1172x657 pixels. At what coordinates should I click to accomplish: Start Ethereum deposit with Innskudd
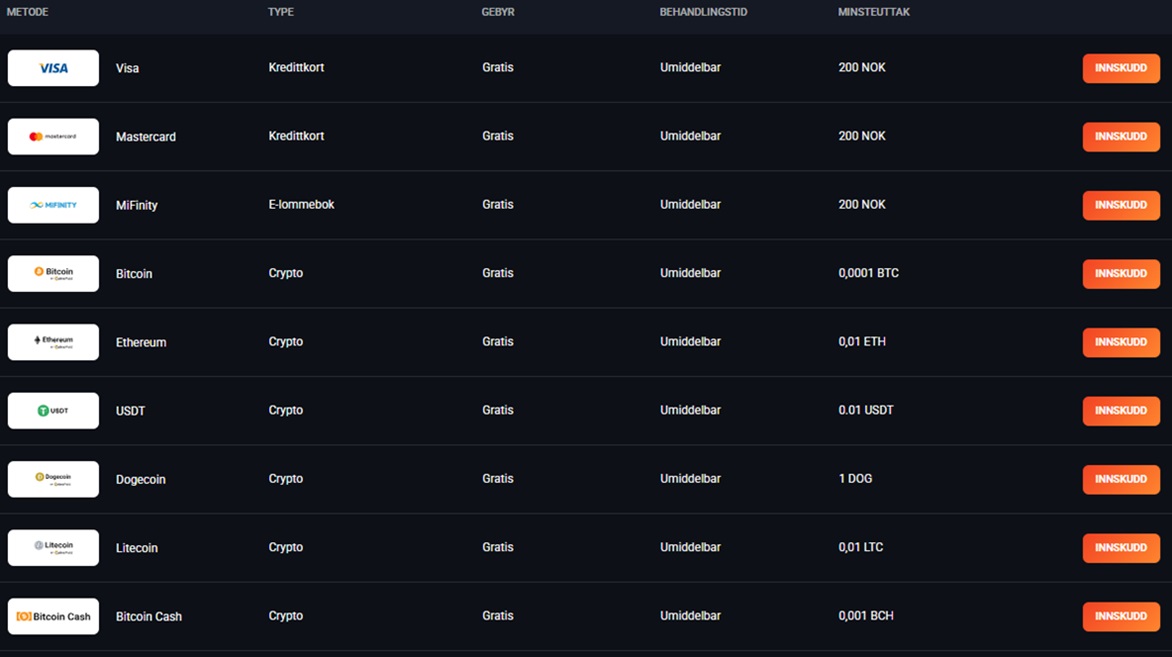pos(1121,342)
